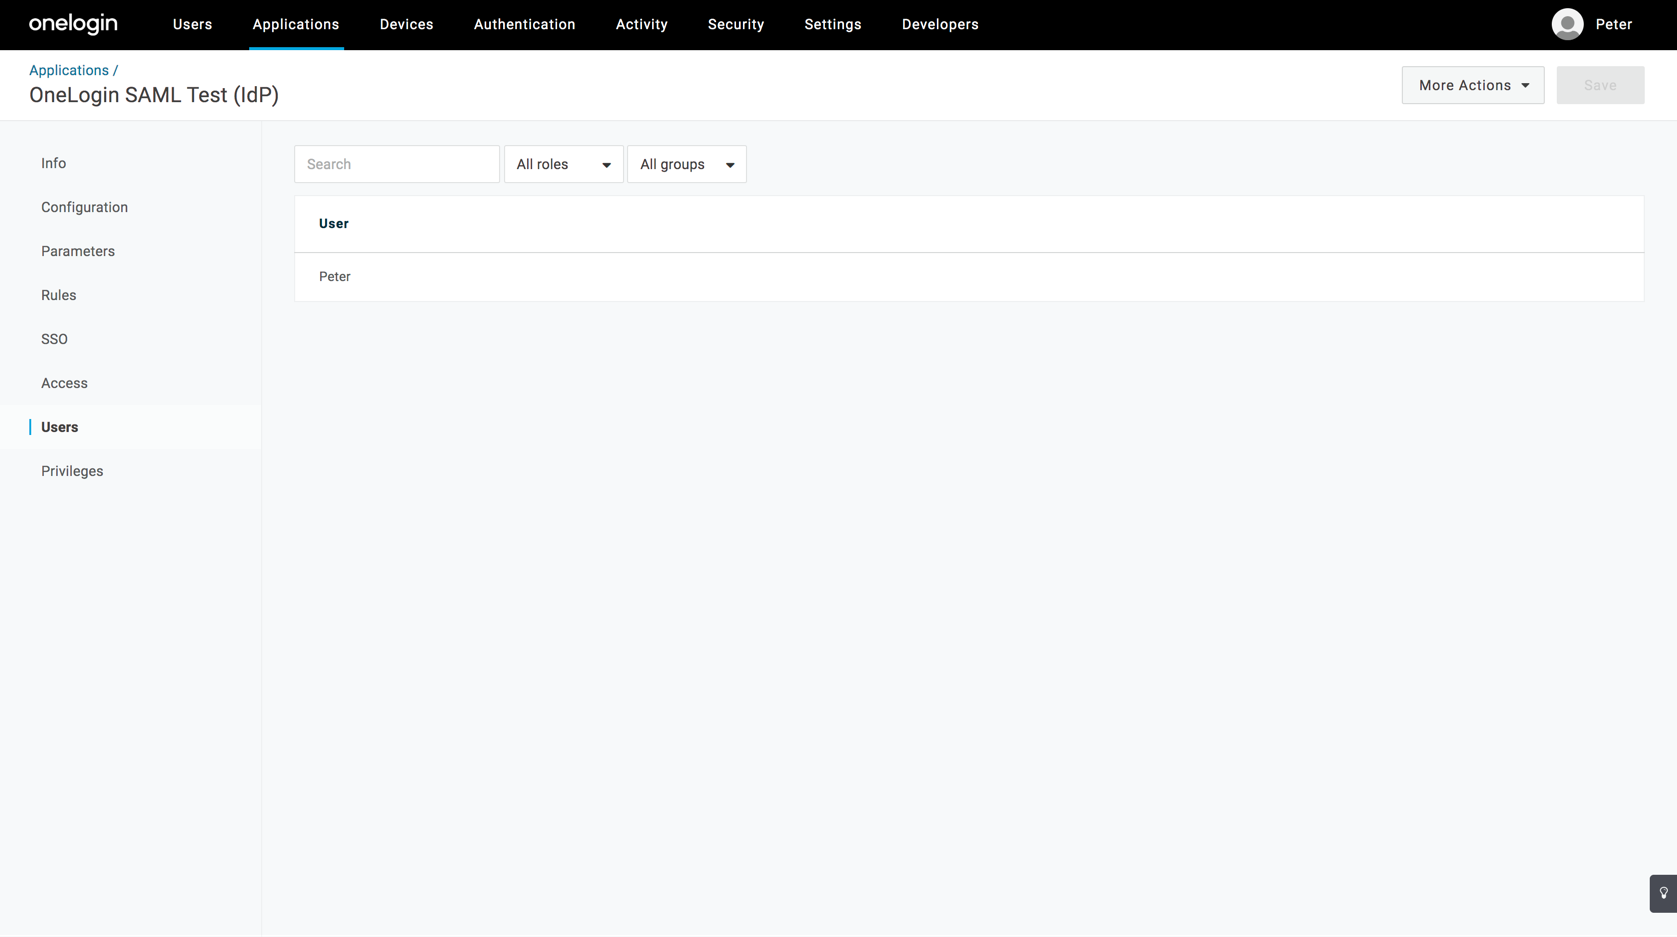1677x937 pixels.
Task: Open the Security top menu
Action: point(736,24)
